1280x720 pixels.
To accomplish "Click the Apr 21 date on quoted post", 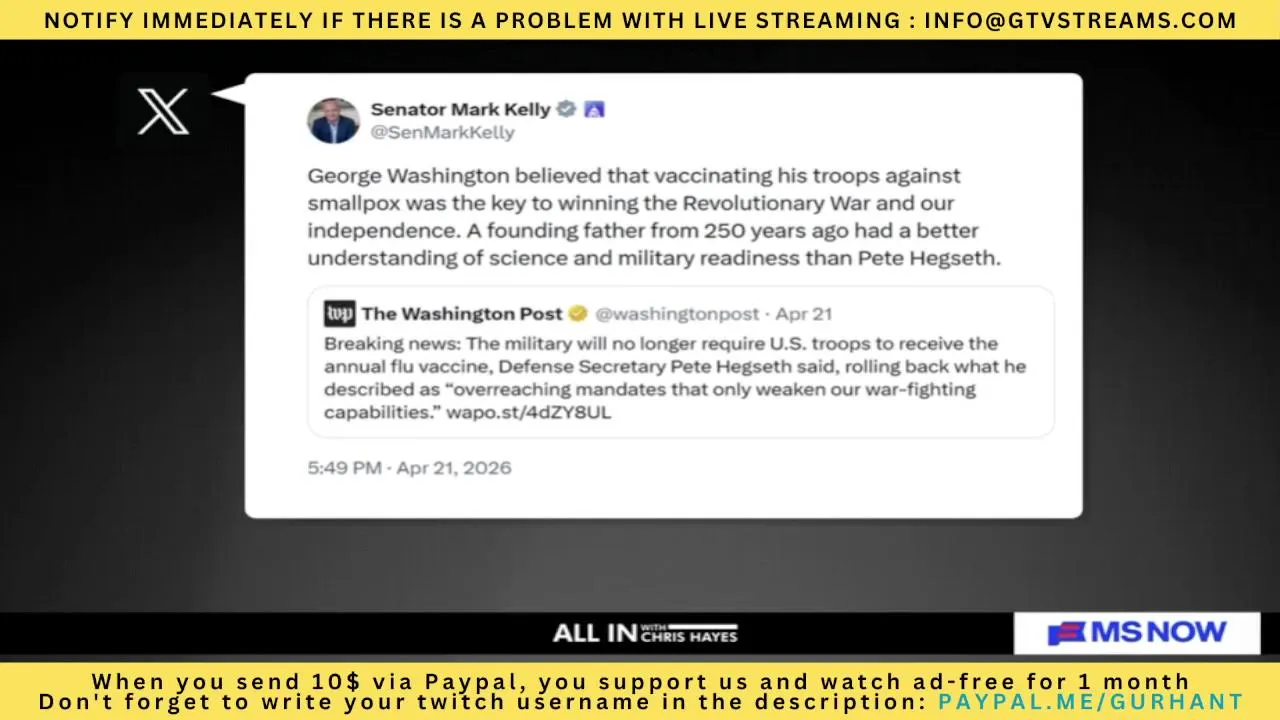I will pyautogui.click(x=804, y=314).
